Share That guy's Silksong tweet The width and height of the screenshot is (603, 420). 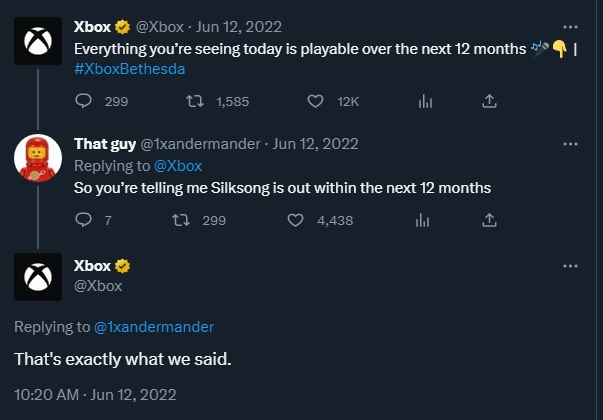tap(489, 220)
